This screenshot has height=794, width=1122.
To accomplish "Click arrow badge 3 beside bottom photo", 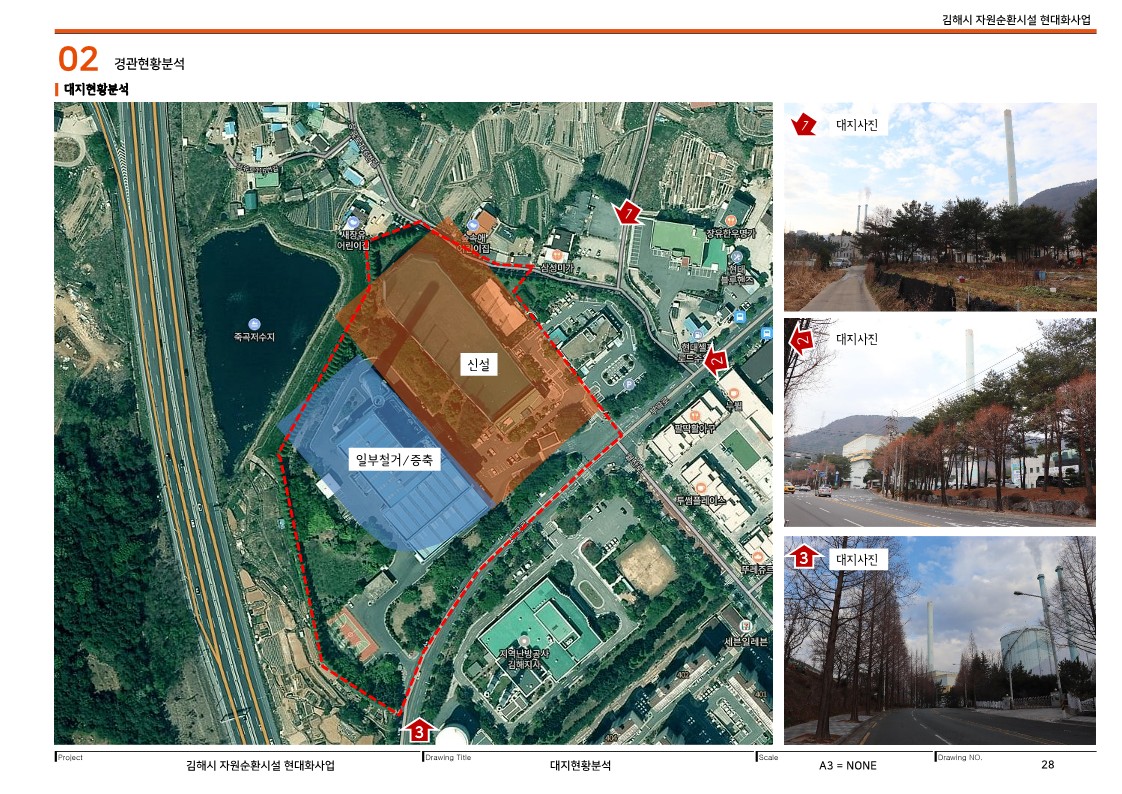I will pyautogui.click(x=803, y=559).
